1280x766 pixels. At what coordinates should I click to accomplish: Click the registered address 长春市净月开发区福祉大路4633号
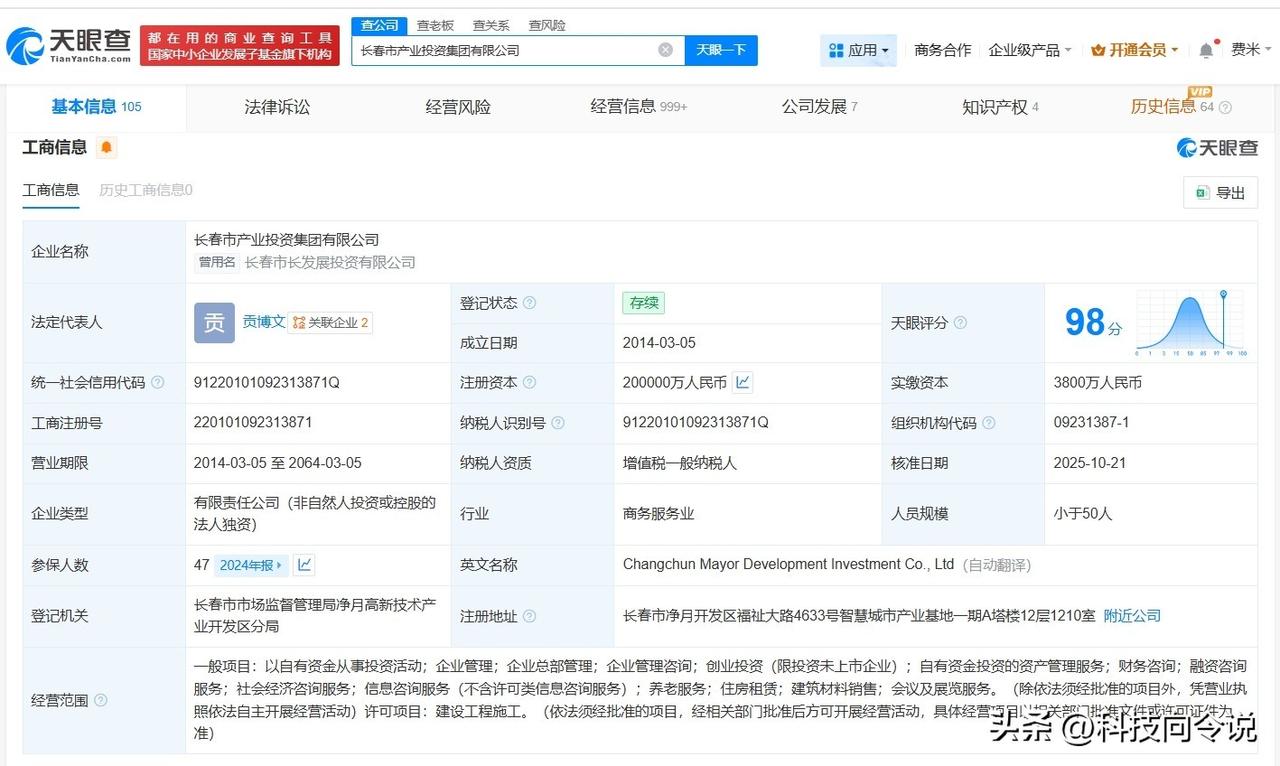[x=859, y=616]
